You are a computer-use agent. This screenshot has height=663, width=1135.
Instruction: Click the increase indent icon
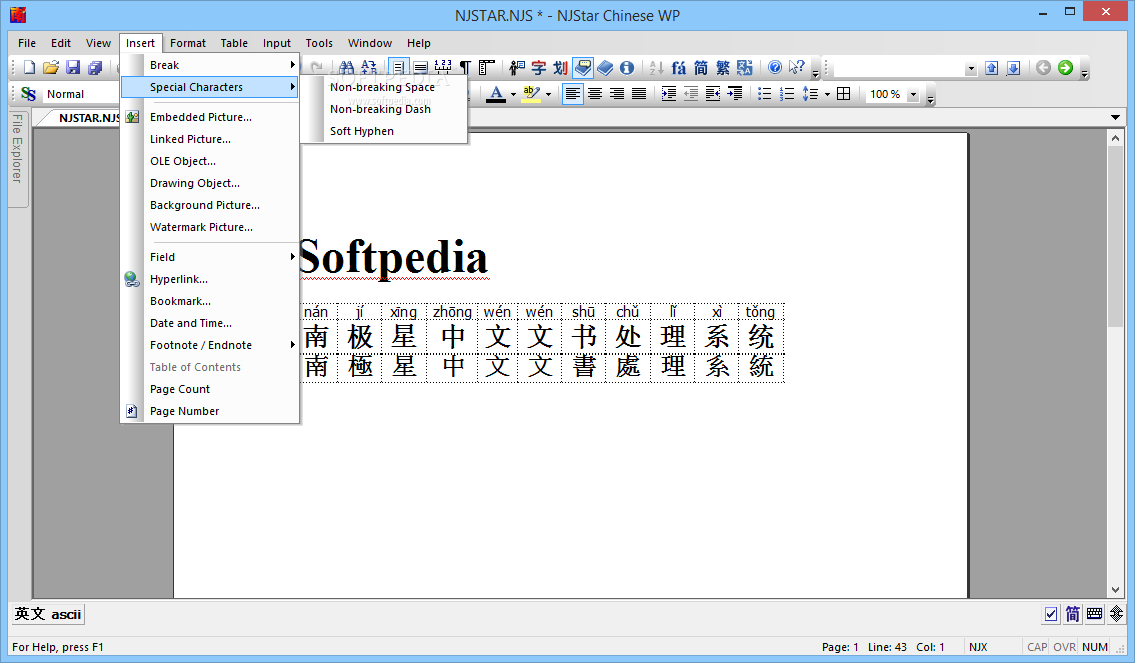(669, 93)
